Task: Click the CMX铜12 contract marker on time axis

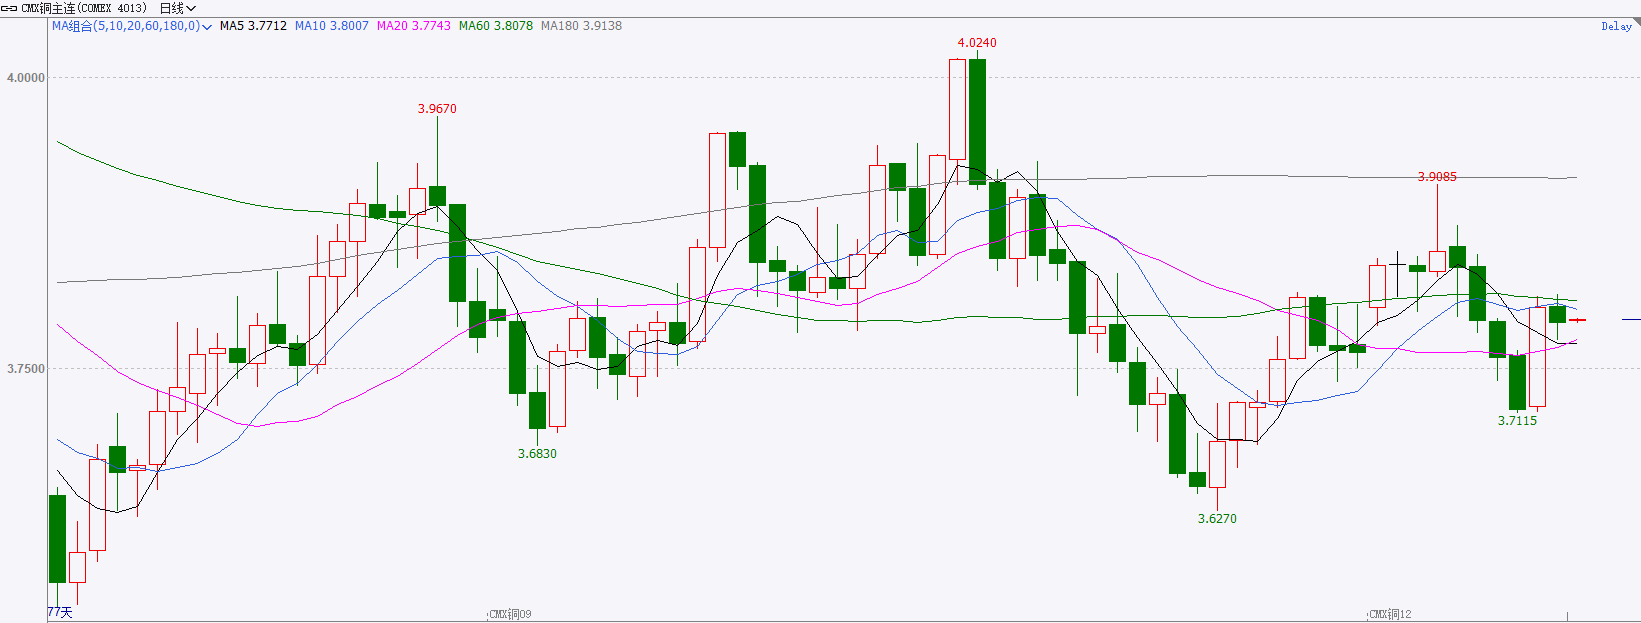Action: [x=1390, y=614]
